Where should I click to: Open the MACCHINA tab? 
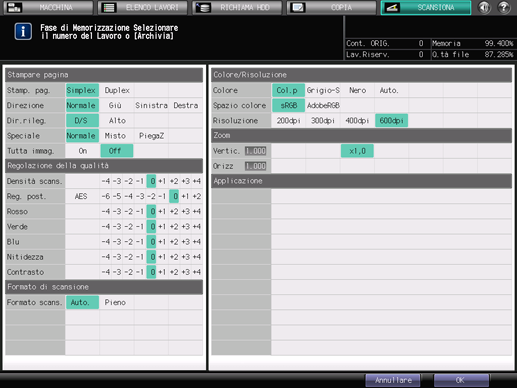48,7
